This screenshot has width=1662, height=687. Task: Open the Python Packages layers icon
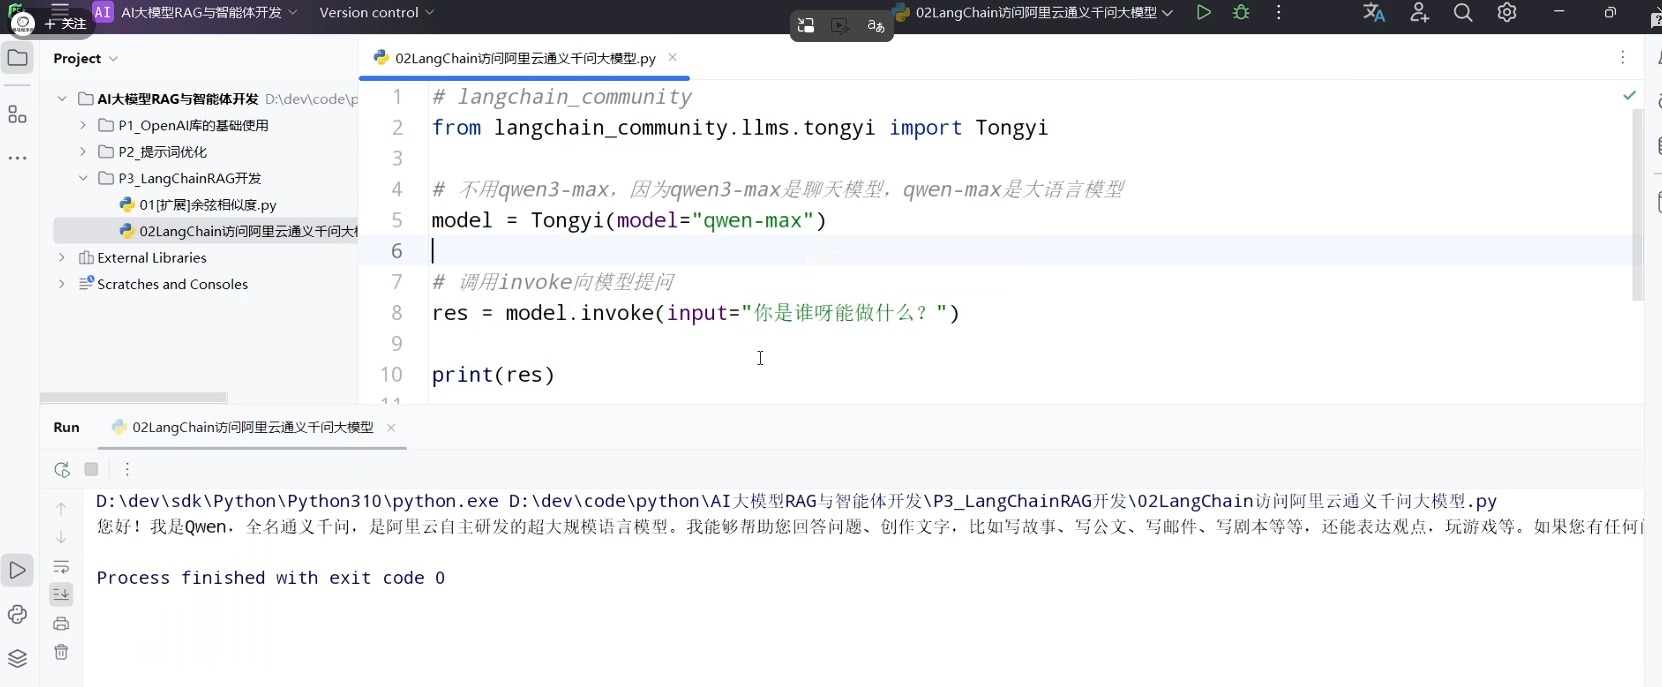click(17, 658)
